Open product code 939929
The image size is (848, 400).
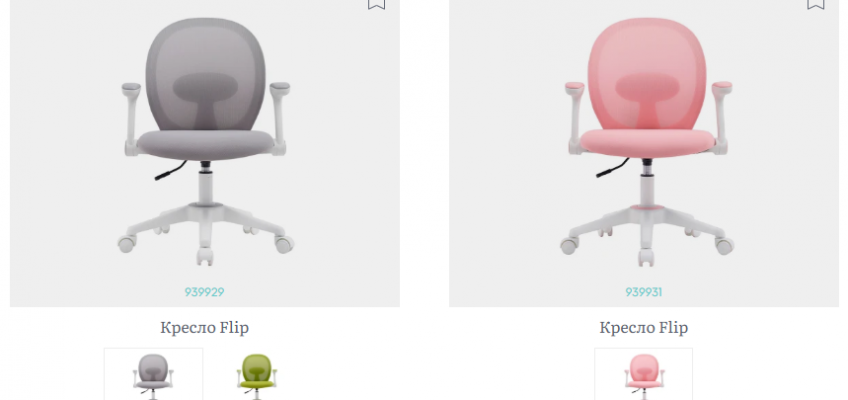point(204,292)
